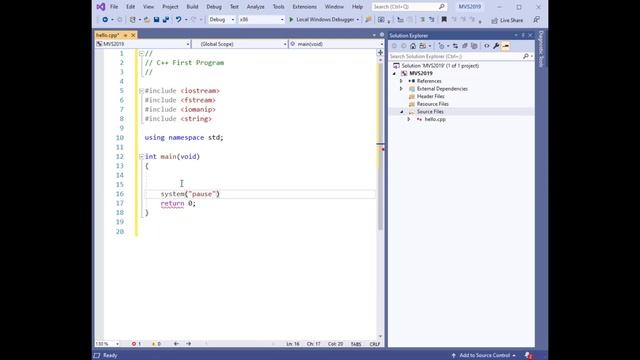Viewport: 640px width, 360px height.
Task: Open the Build menu
Action: click(192, 7)
